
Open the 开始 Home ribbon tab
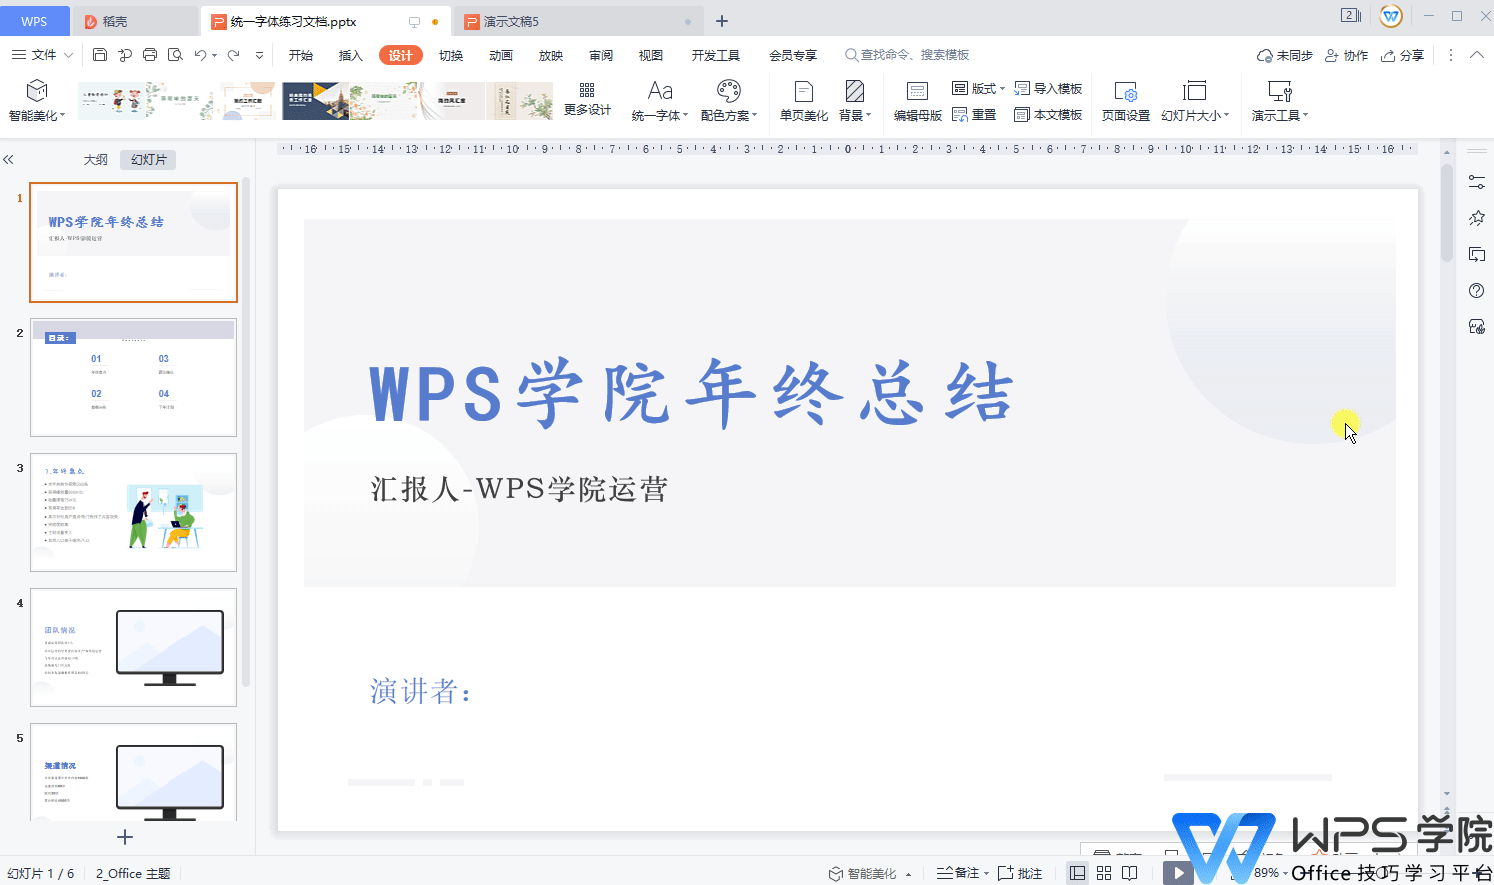coord(301,56)
